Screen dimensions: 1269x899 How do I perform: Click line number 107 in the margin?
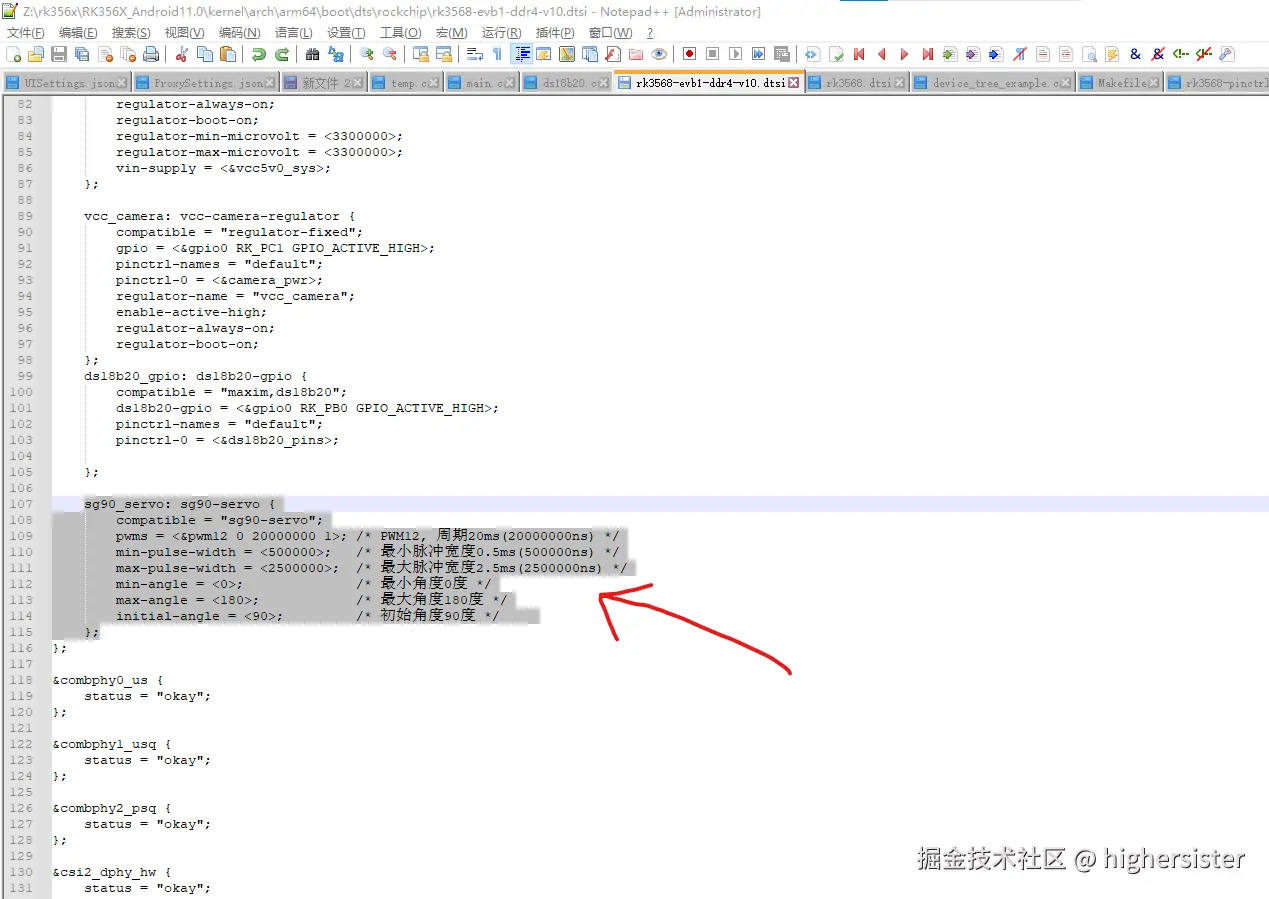(x=20, y=504)
